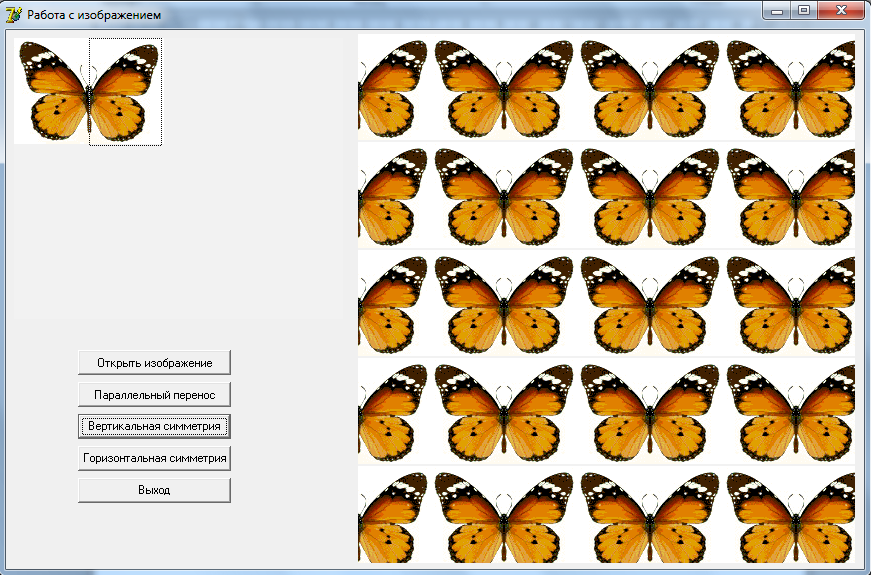
Task: Minimize the "Работа с изображением" window
Action: (777, 11)
